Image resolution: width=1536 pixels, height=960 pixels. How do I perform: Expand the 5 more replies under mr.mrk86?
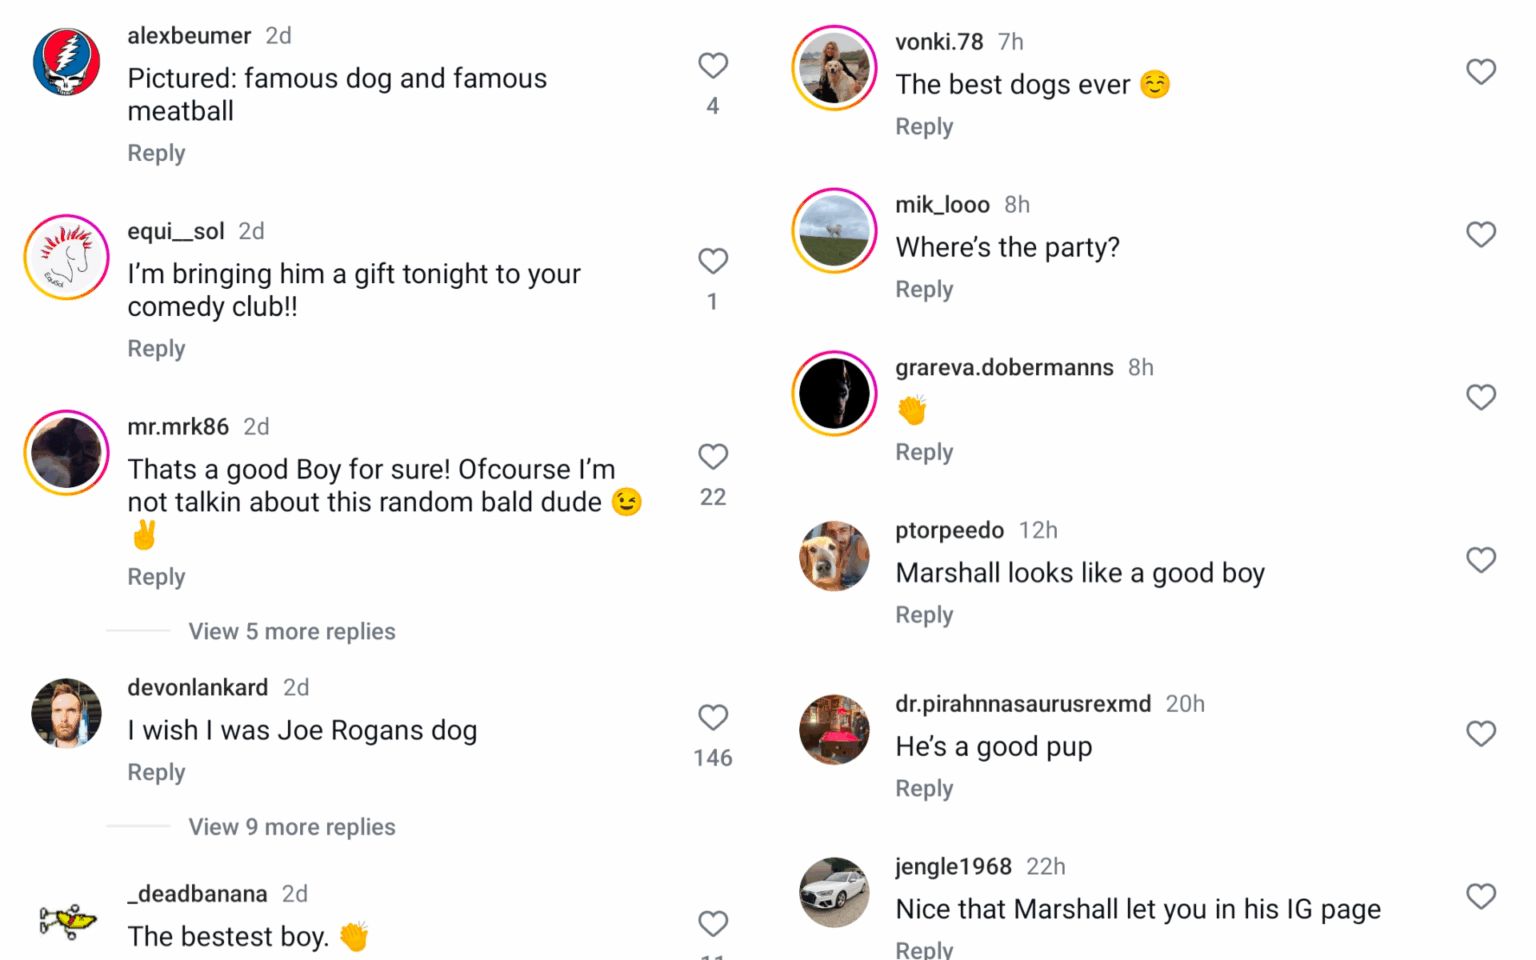[291, 631]
